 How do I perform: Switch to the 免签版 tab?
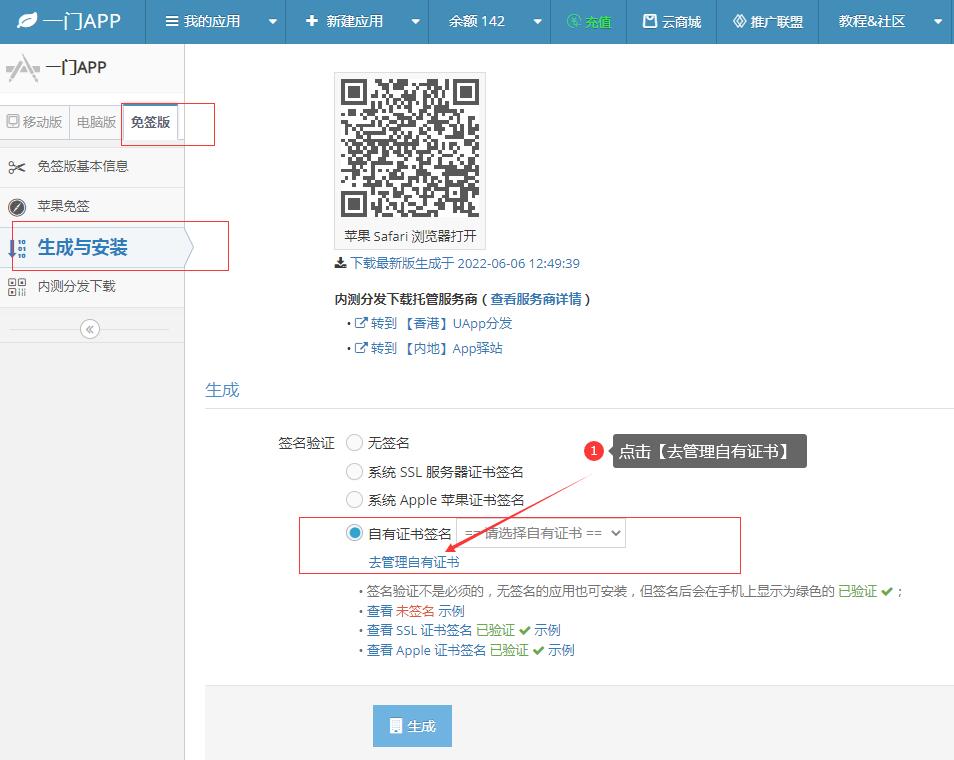pos(150,122)
